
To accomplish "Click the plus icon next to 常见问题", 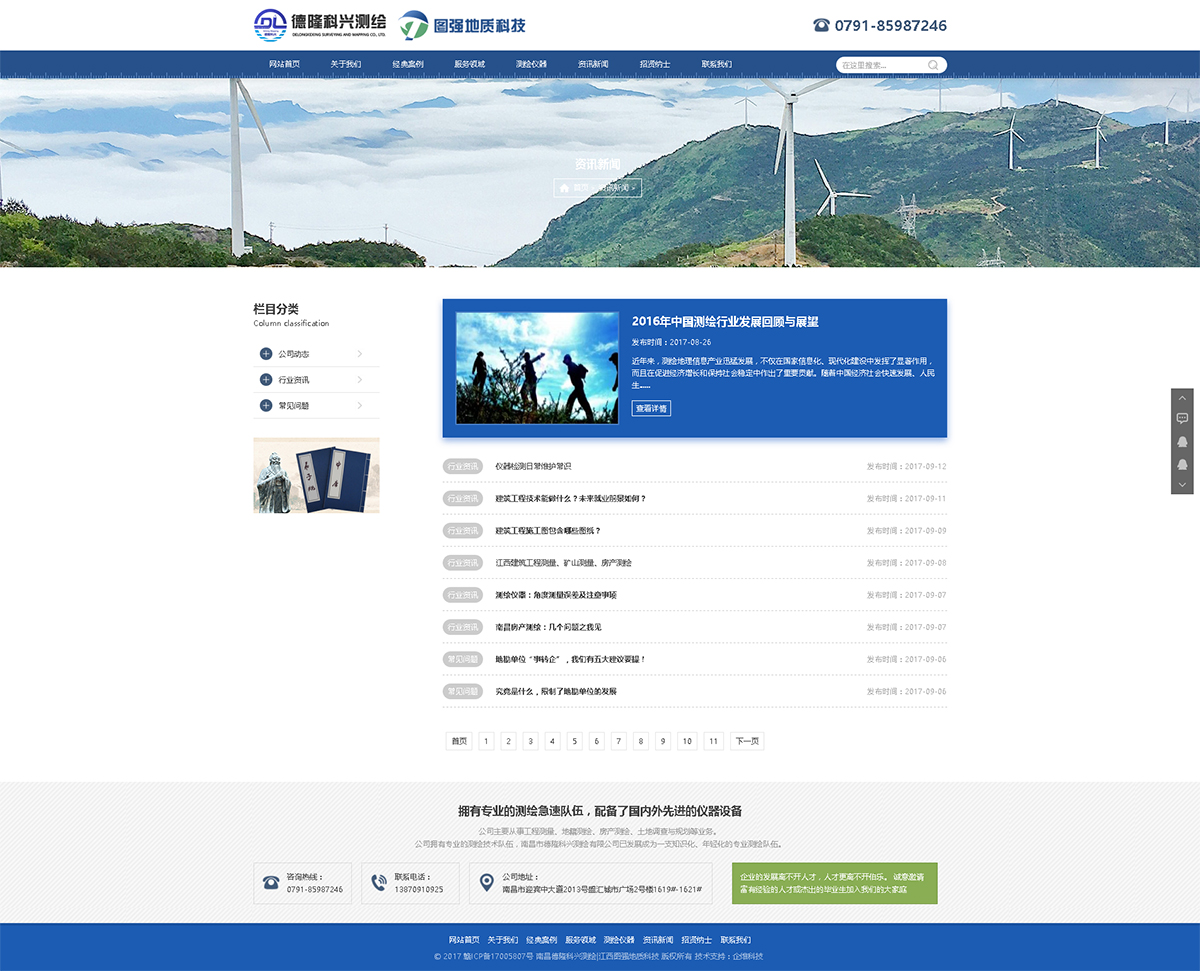I will pyautogui.click(x=266, y=406).
